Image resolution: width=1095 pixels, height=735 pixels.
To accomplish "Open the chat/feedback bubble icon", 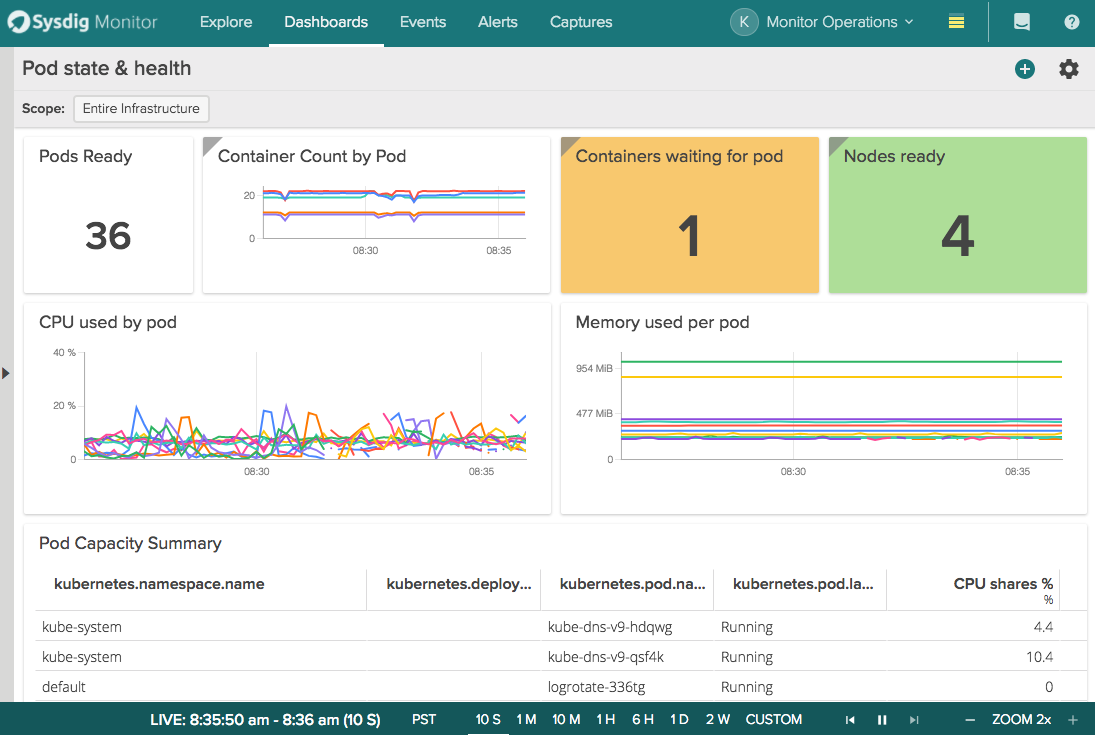I will pos(1022,21).
